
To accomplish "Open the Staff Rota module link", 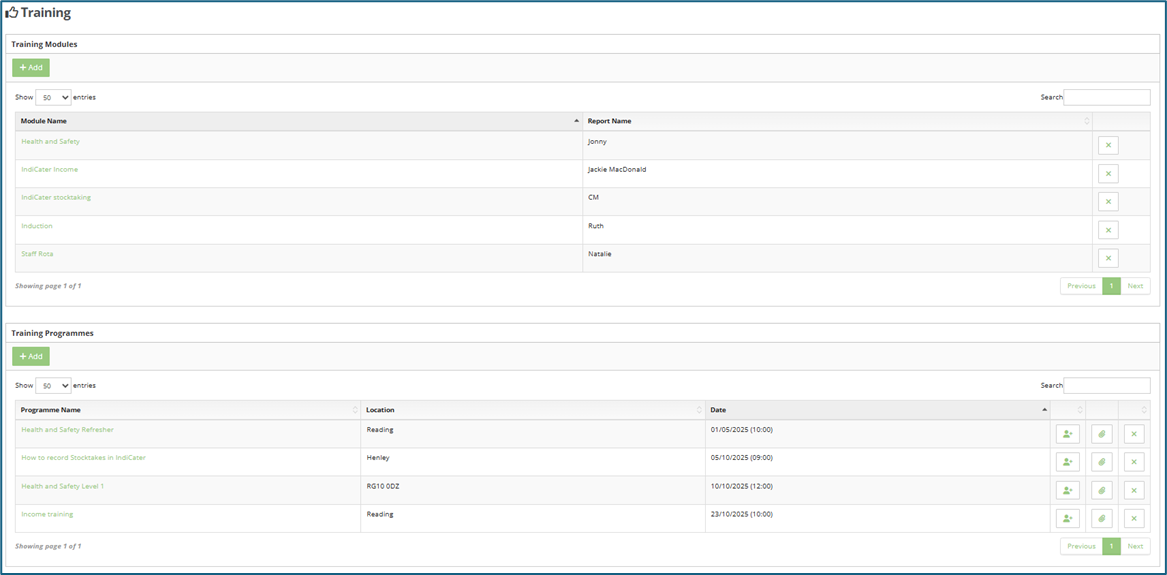I will (x=37, y=254).
